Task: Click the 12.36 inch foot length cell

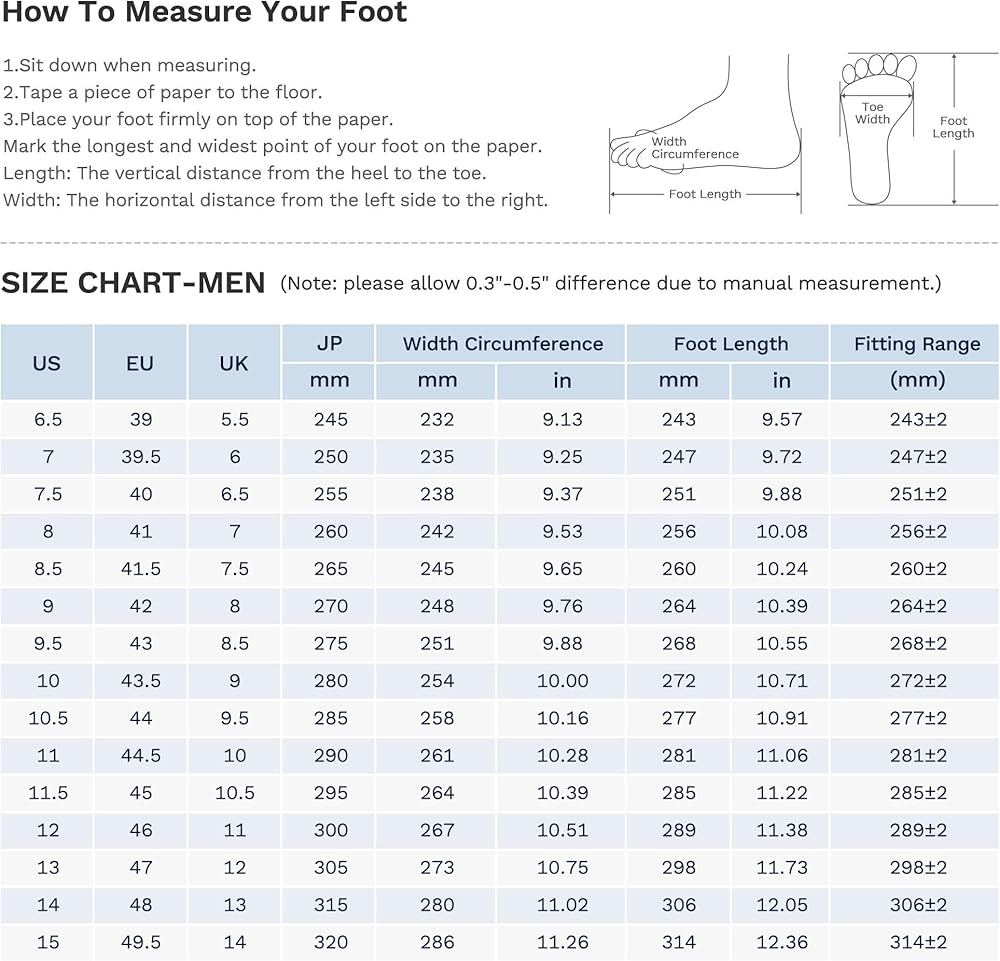Action: [781, 942]
